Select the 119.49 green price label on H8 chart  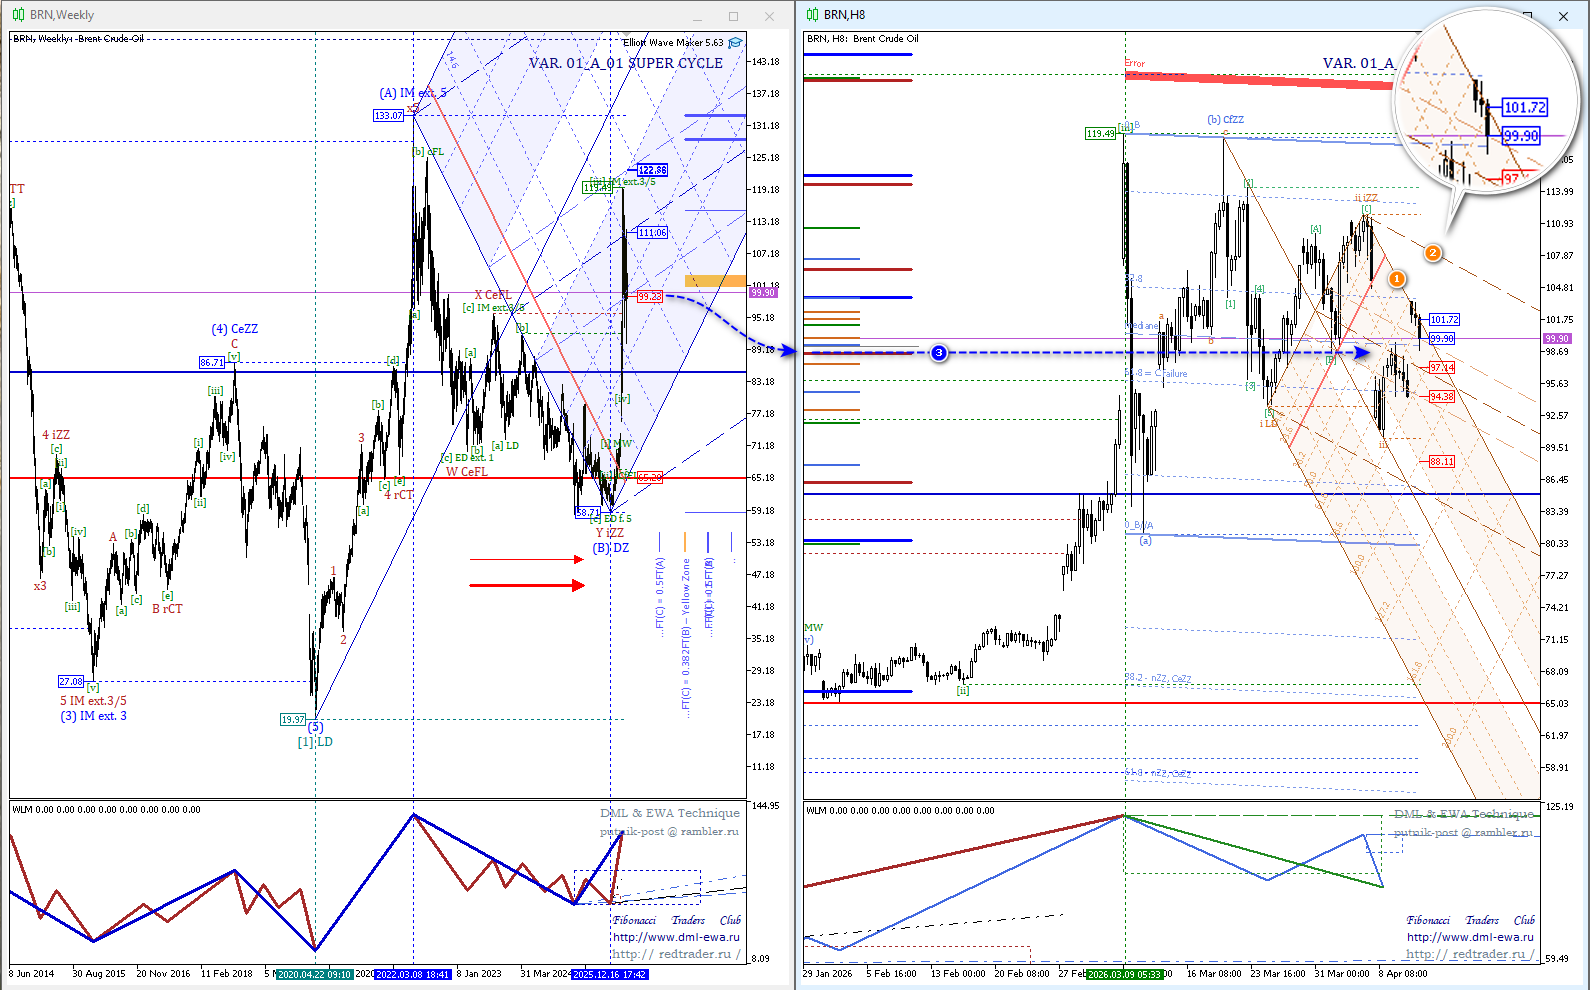tap(1100, 134)
